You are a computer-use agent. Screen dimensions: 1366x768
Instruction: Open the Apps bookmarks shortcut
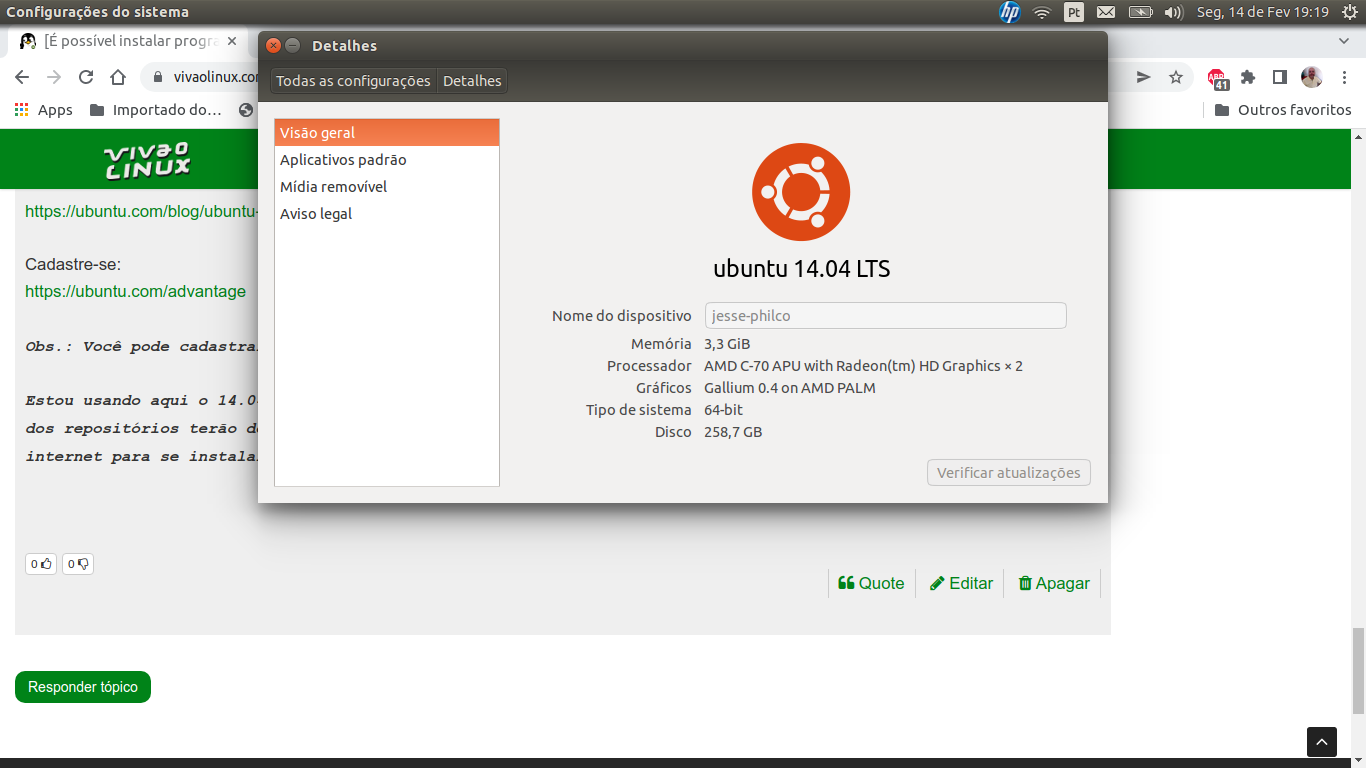point(44,110)
